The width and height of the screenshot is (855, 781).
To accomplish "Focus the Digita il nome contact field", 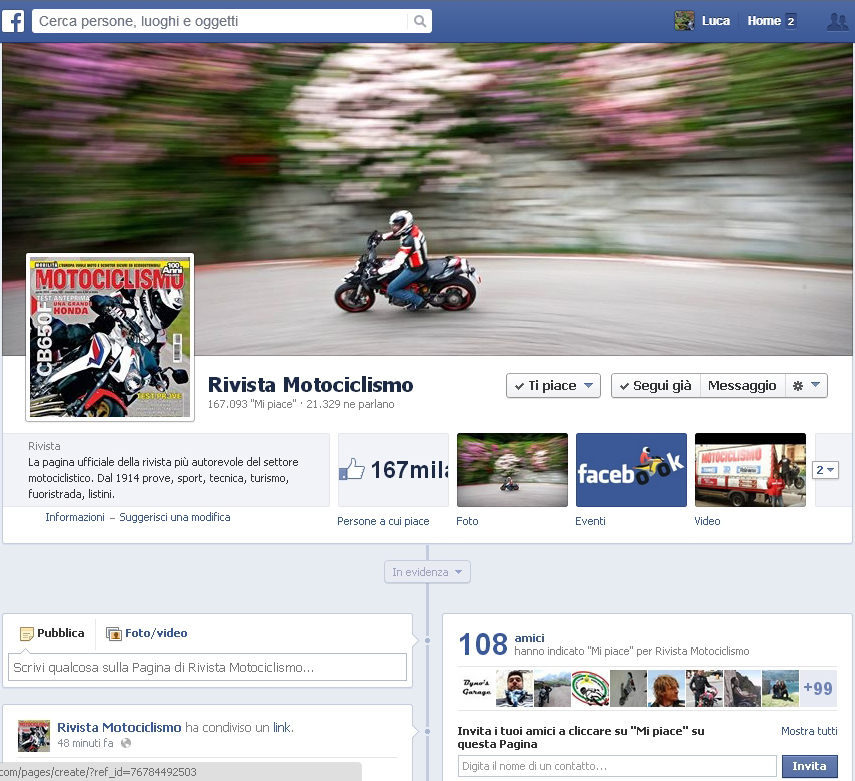I will [617, 766].
